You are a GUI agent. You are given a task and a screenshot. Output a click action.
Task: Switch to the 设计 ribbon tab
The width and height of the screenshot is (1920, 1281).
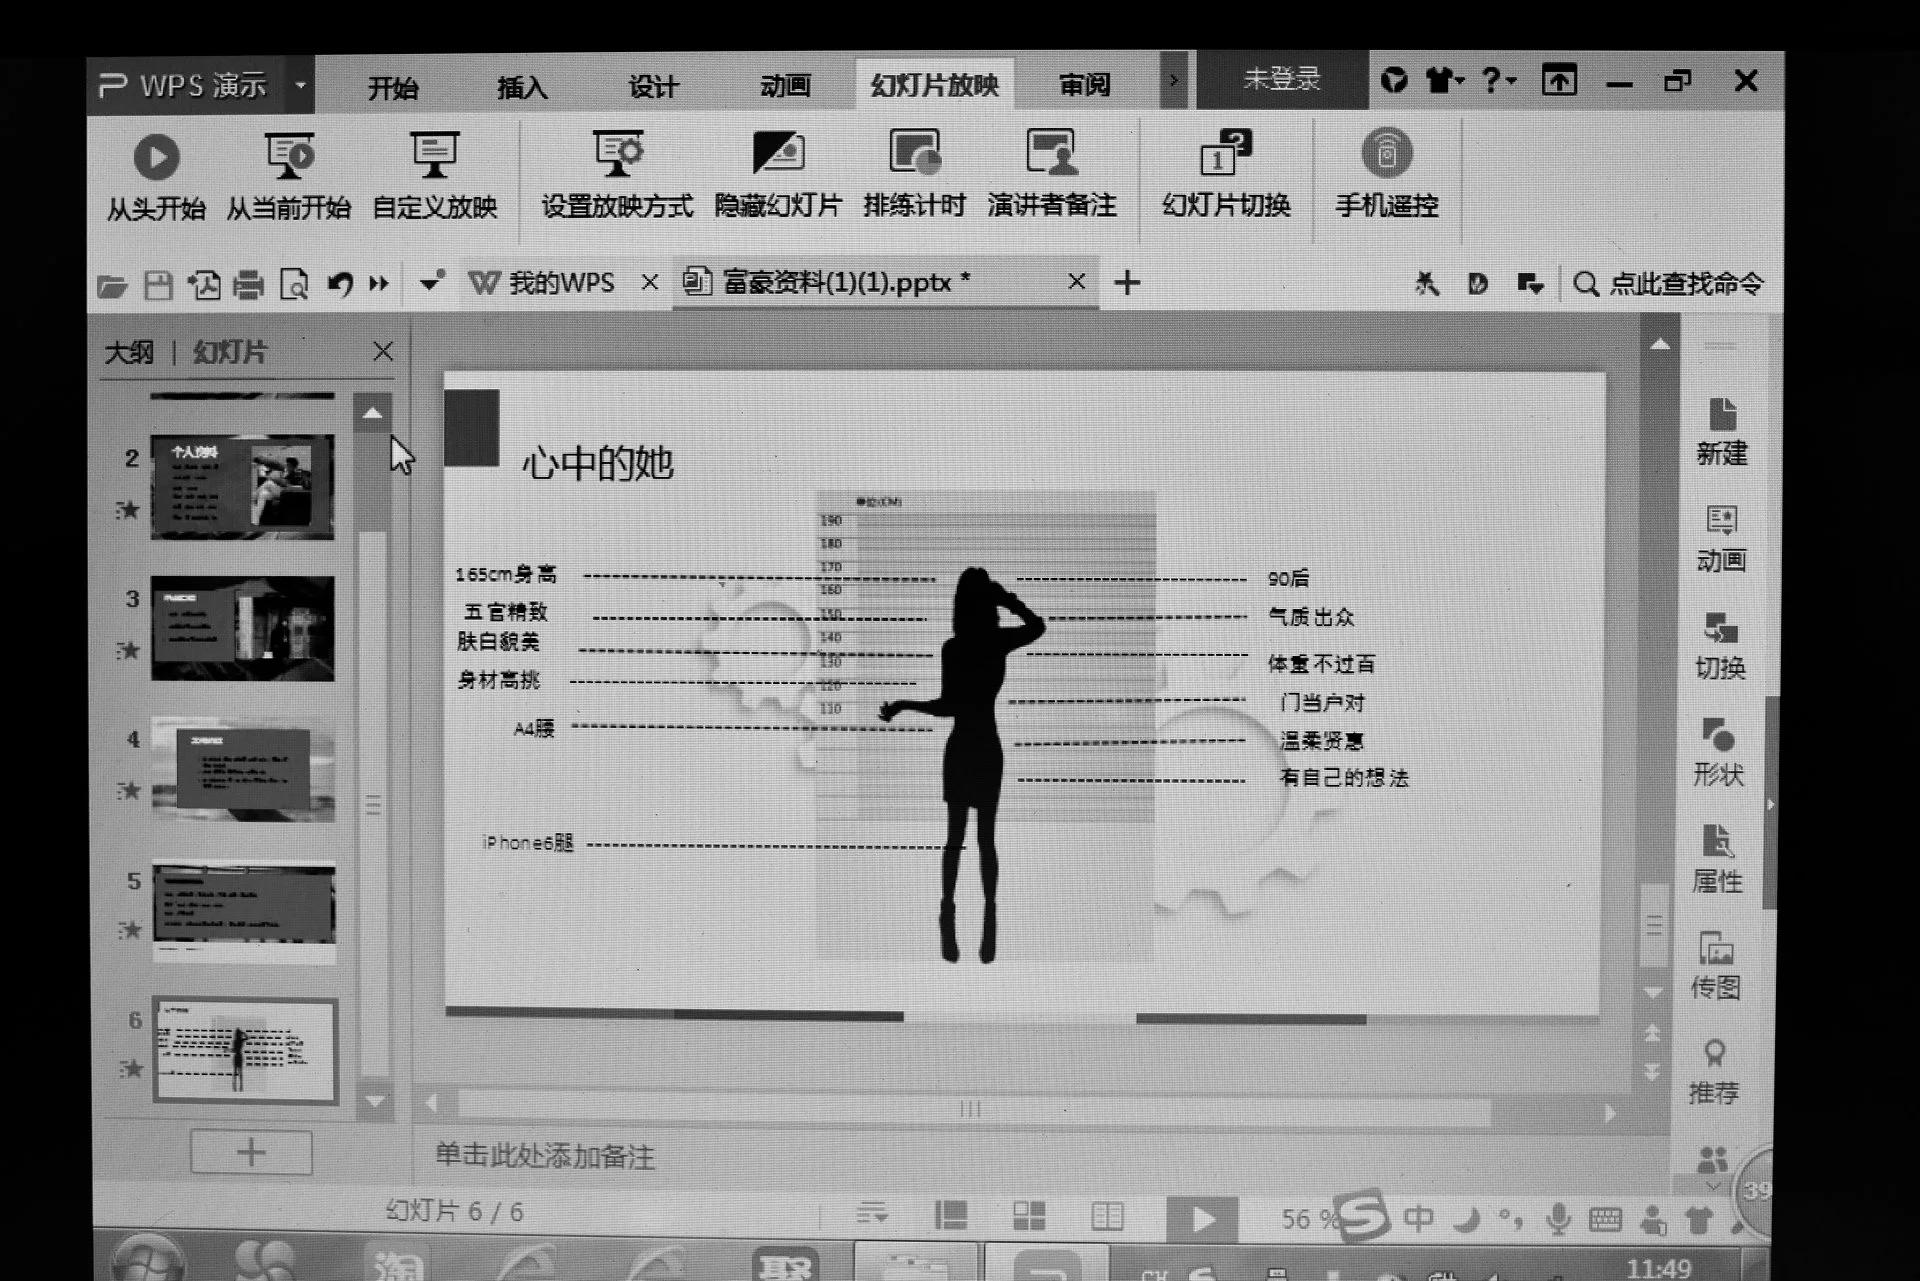653,87
